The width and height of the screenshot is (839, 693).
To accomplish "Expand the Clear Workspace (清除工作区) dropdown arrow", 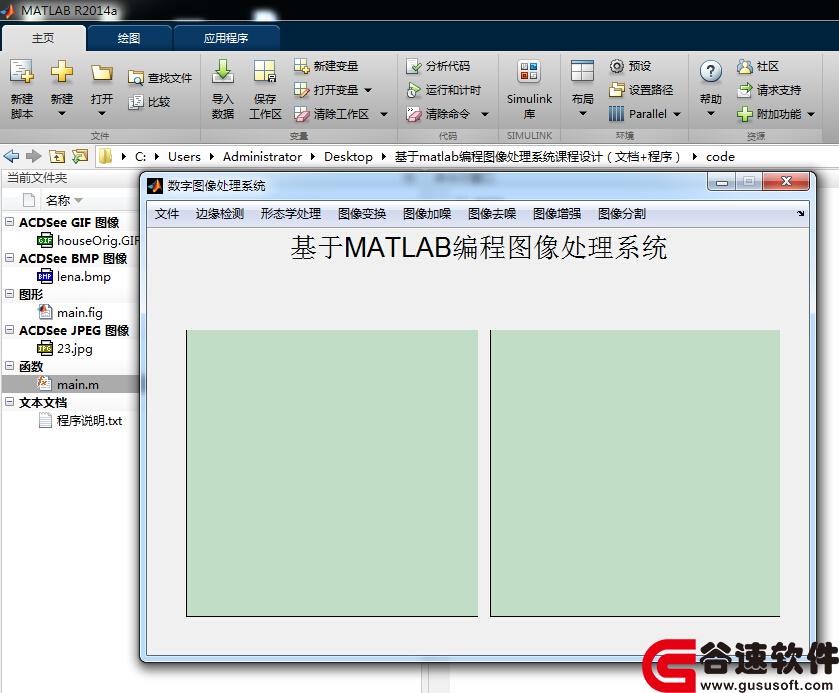I will [x=384, y=115].
